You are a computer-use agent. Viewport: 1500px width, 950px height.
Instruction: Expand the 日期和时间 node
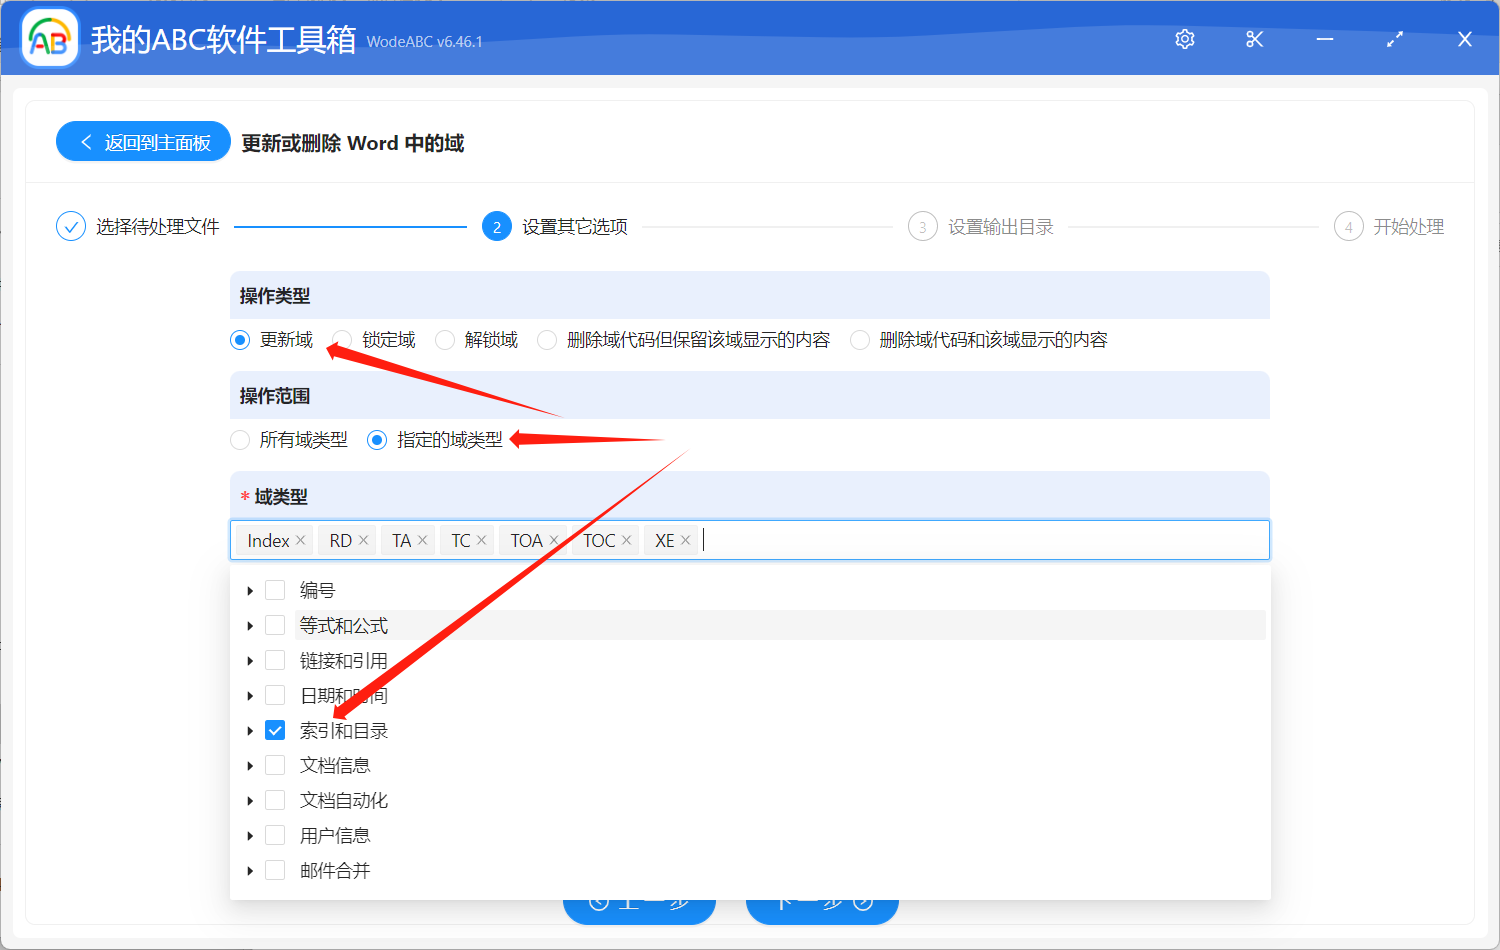(249, 694)
